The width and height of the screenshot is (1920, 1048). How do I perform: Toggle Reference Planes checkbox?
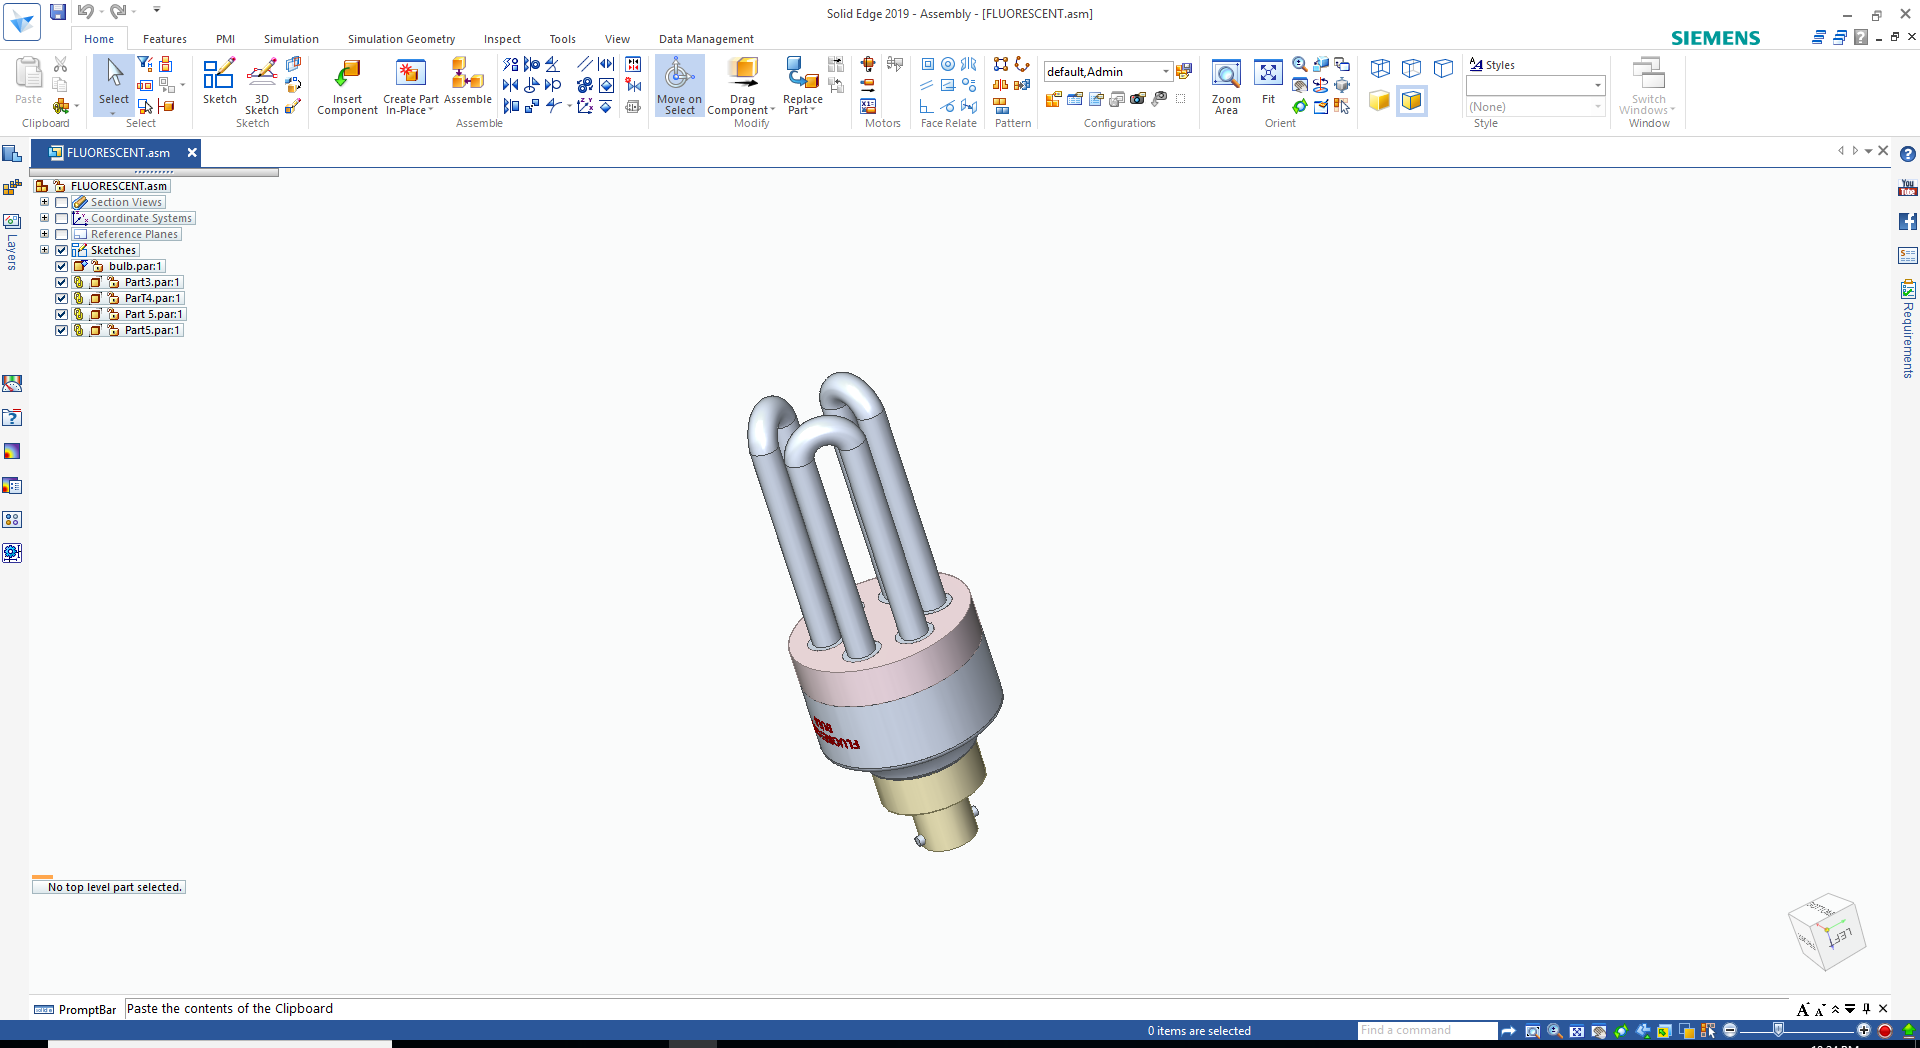pyautogui.click(x=61, y=234)
